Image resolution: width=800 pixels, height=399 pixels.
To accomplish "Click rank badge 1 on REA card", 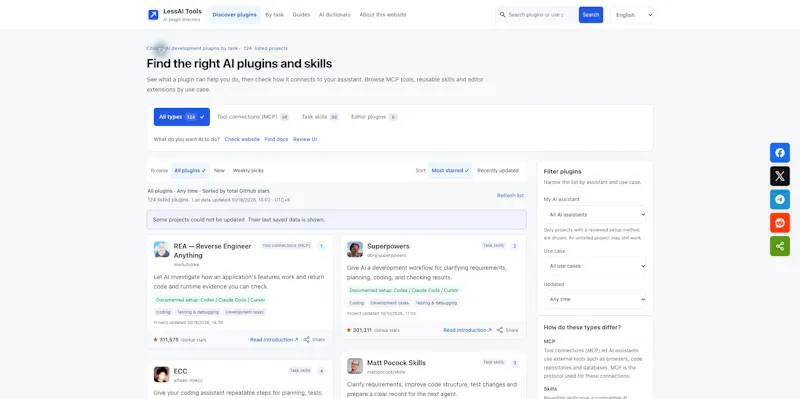I will point(321,246).
